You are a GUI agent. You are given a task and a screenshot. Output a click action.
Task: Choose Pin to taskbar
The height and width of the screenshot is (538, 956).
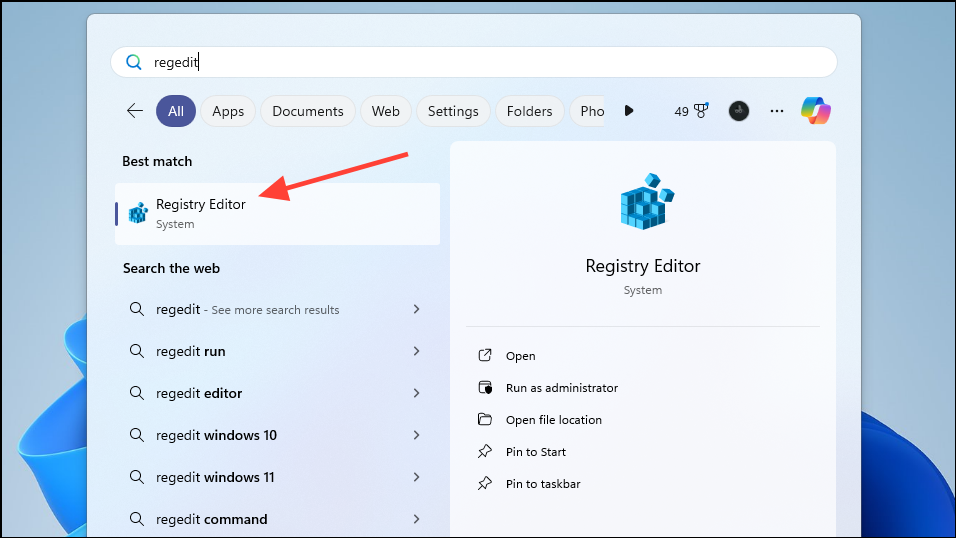point(543,484)
